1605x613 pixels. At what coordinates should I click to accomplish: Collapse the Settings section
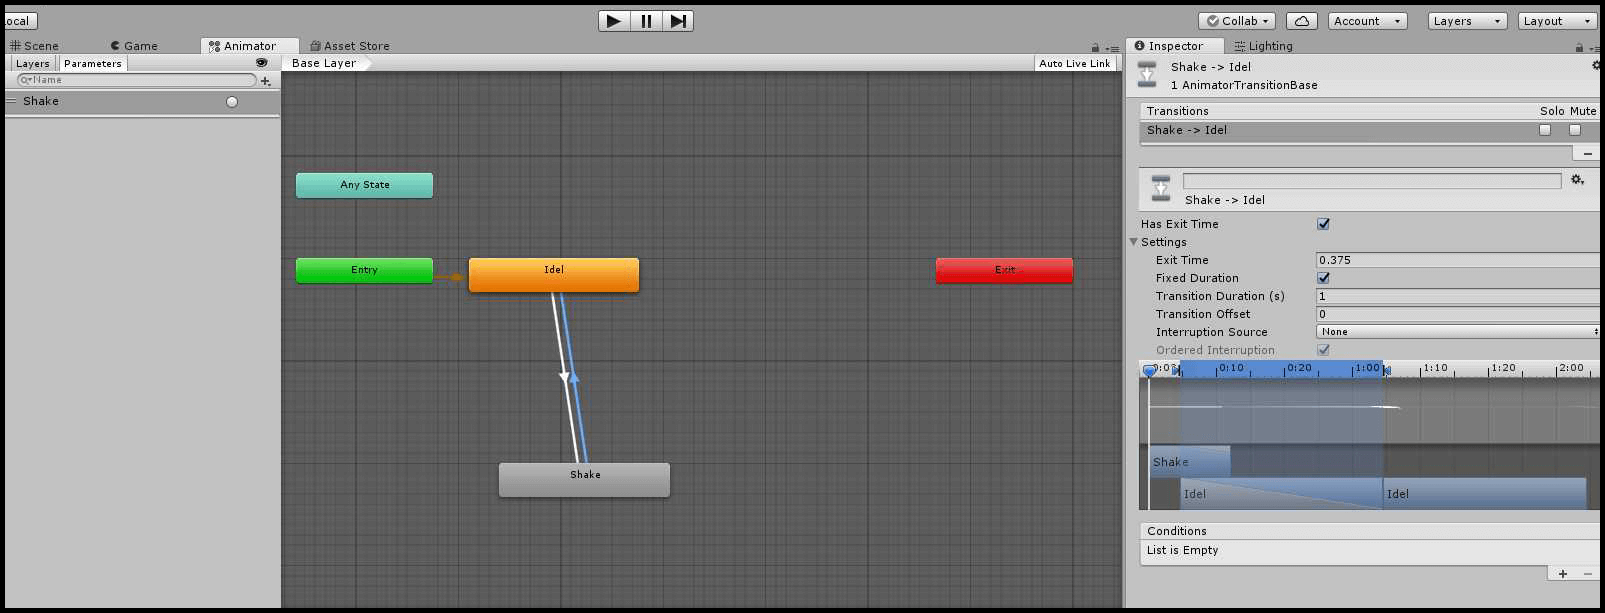pos(1134,242)
